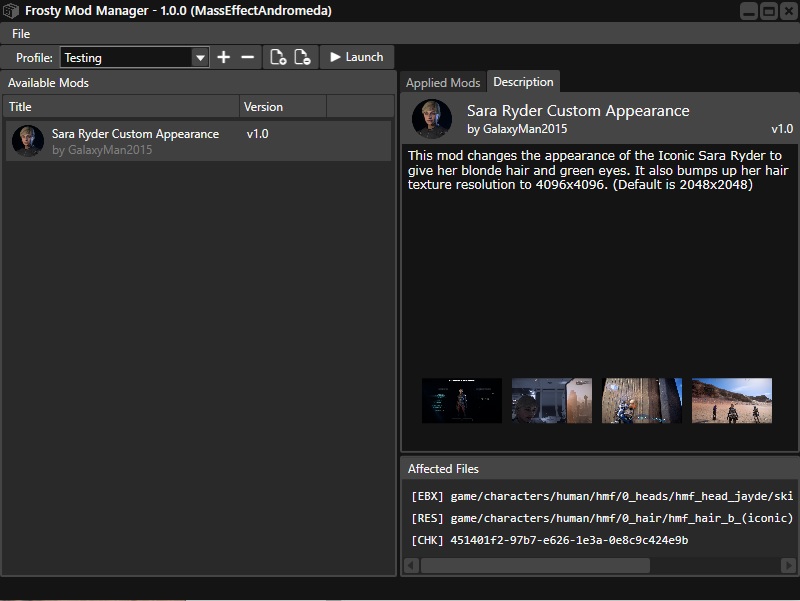Click the Affected Files scrollbar right arrow
Image resolution: width=800 pixels, height=601 pixels.
[x=788, y=566]
